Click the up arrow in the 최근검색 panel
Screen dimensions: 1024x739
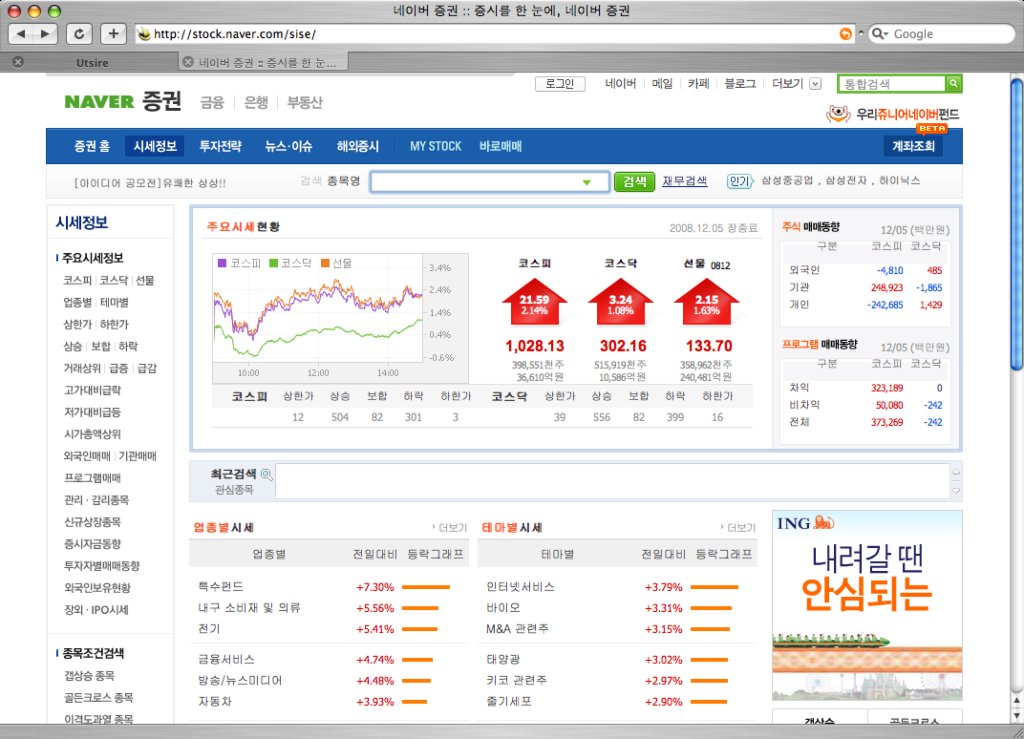click(956, 472)
